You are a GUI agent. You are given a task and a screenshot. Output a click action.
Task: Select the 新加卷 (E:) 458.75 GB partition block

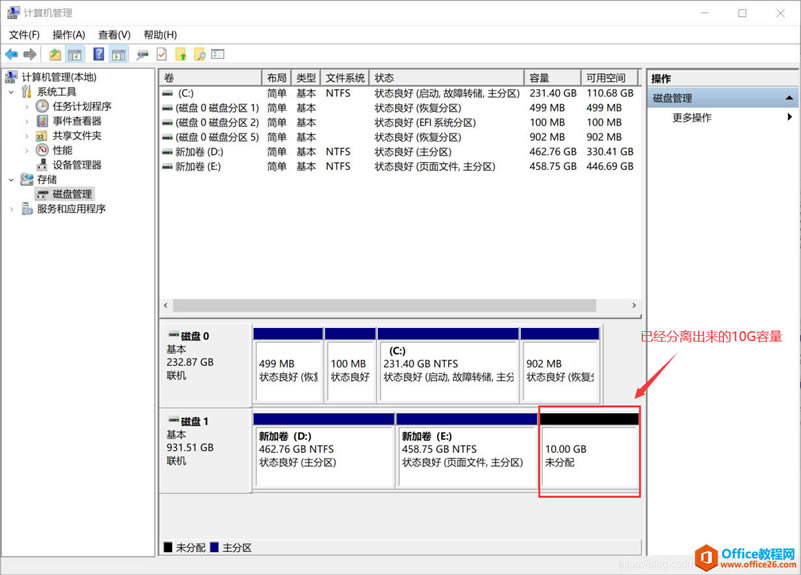(467, 450)
